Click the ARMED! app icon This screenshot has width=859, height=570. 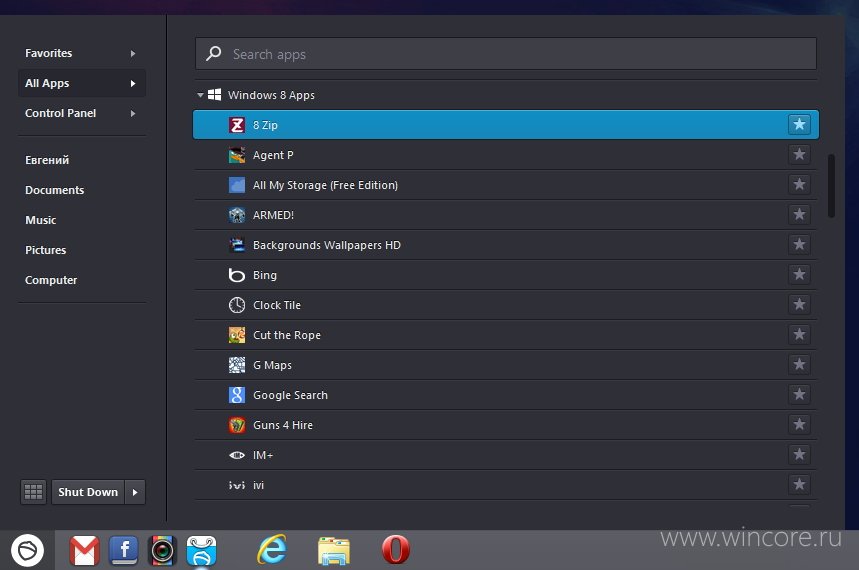(x=237, y=215)
